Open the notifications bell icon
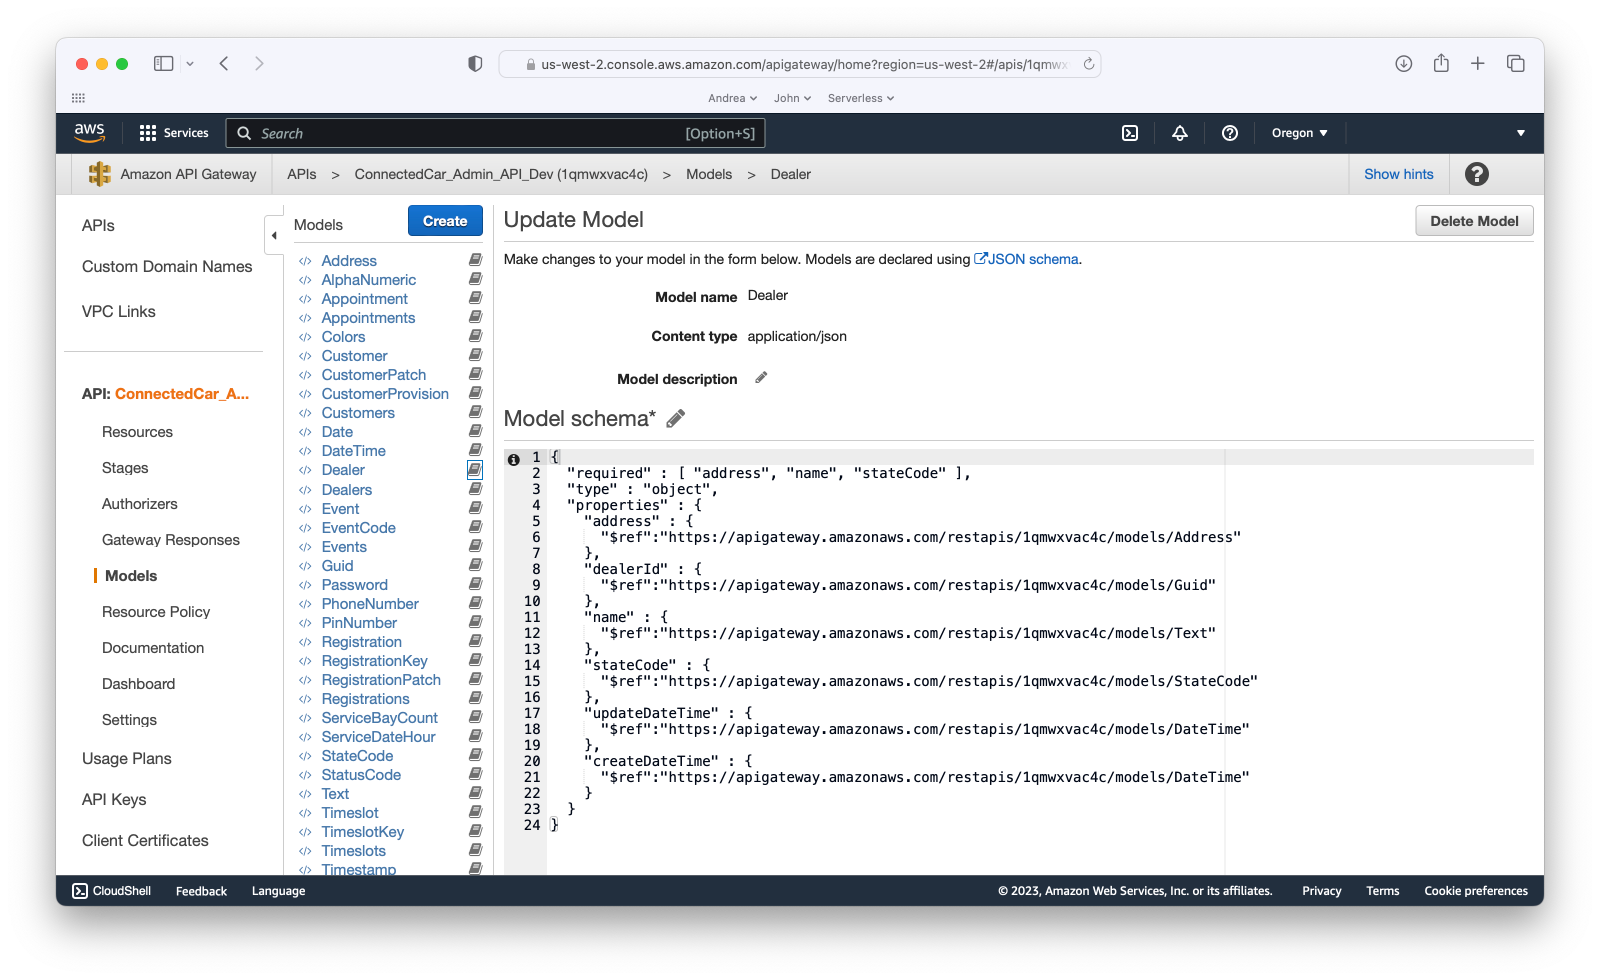The image size is (1600, 980). tap(1180, 133)
